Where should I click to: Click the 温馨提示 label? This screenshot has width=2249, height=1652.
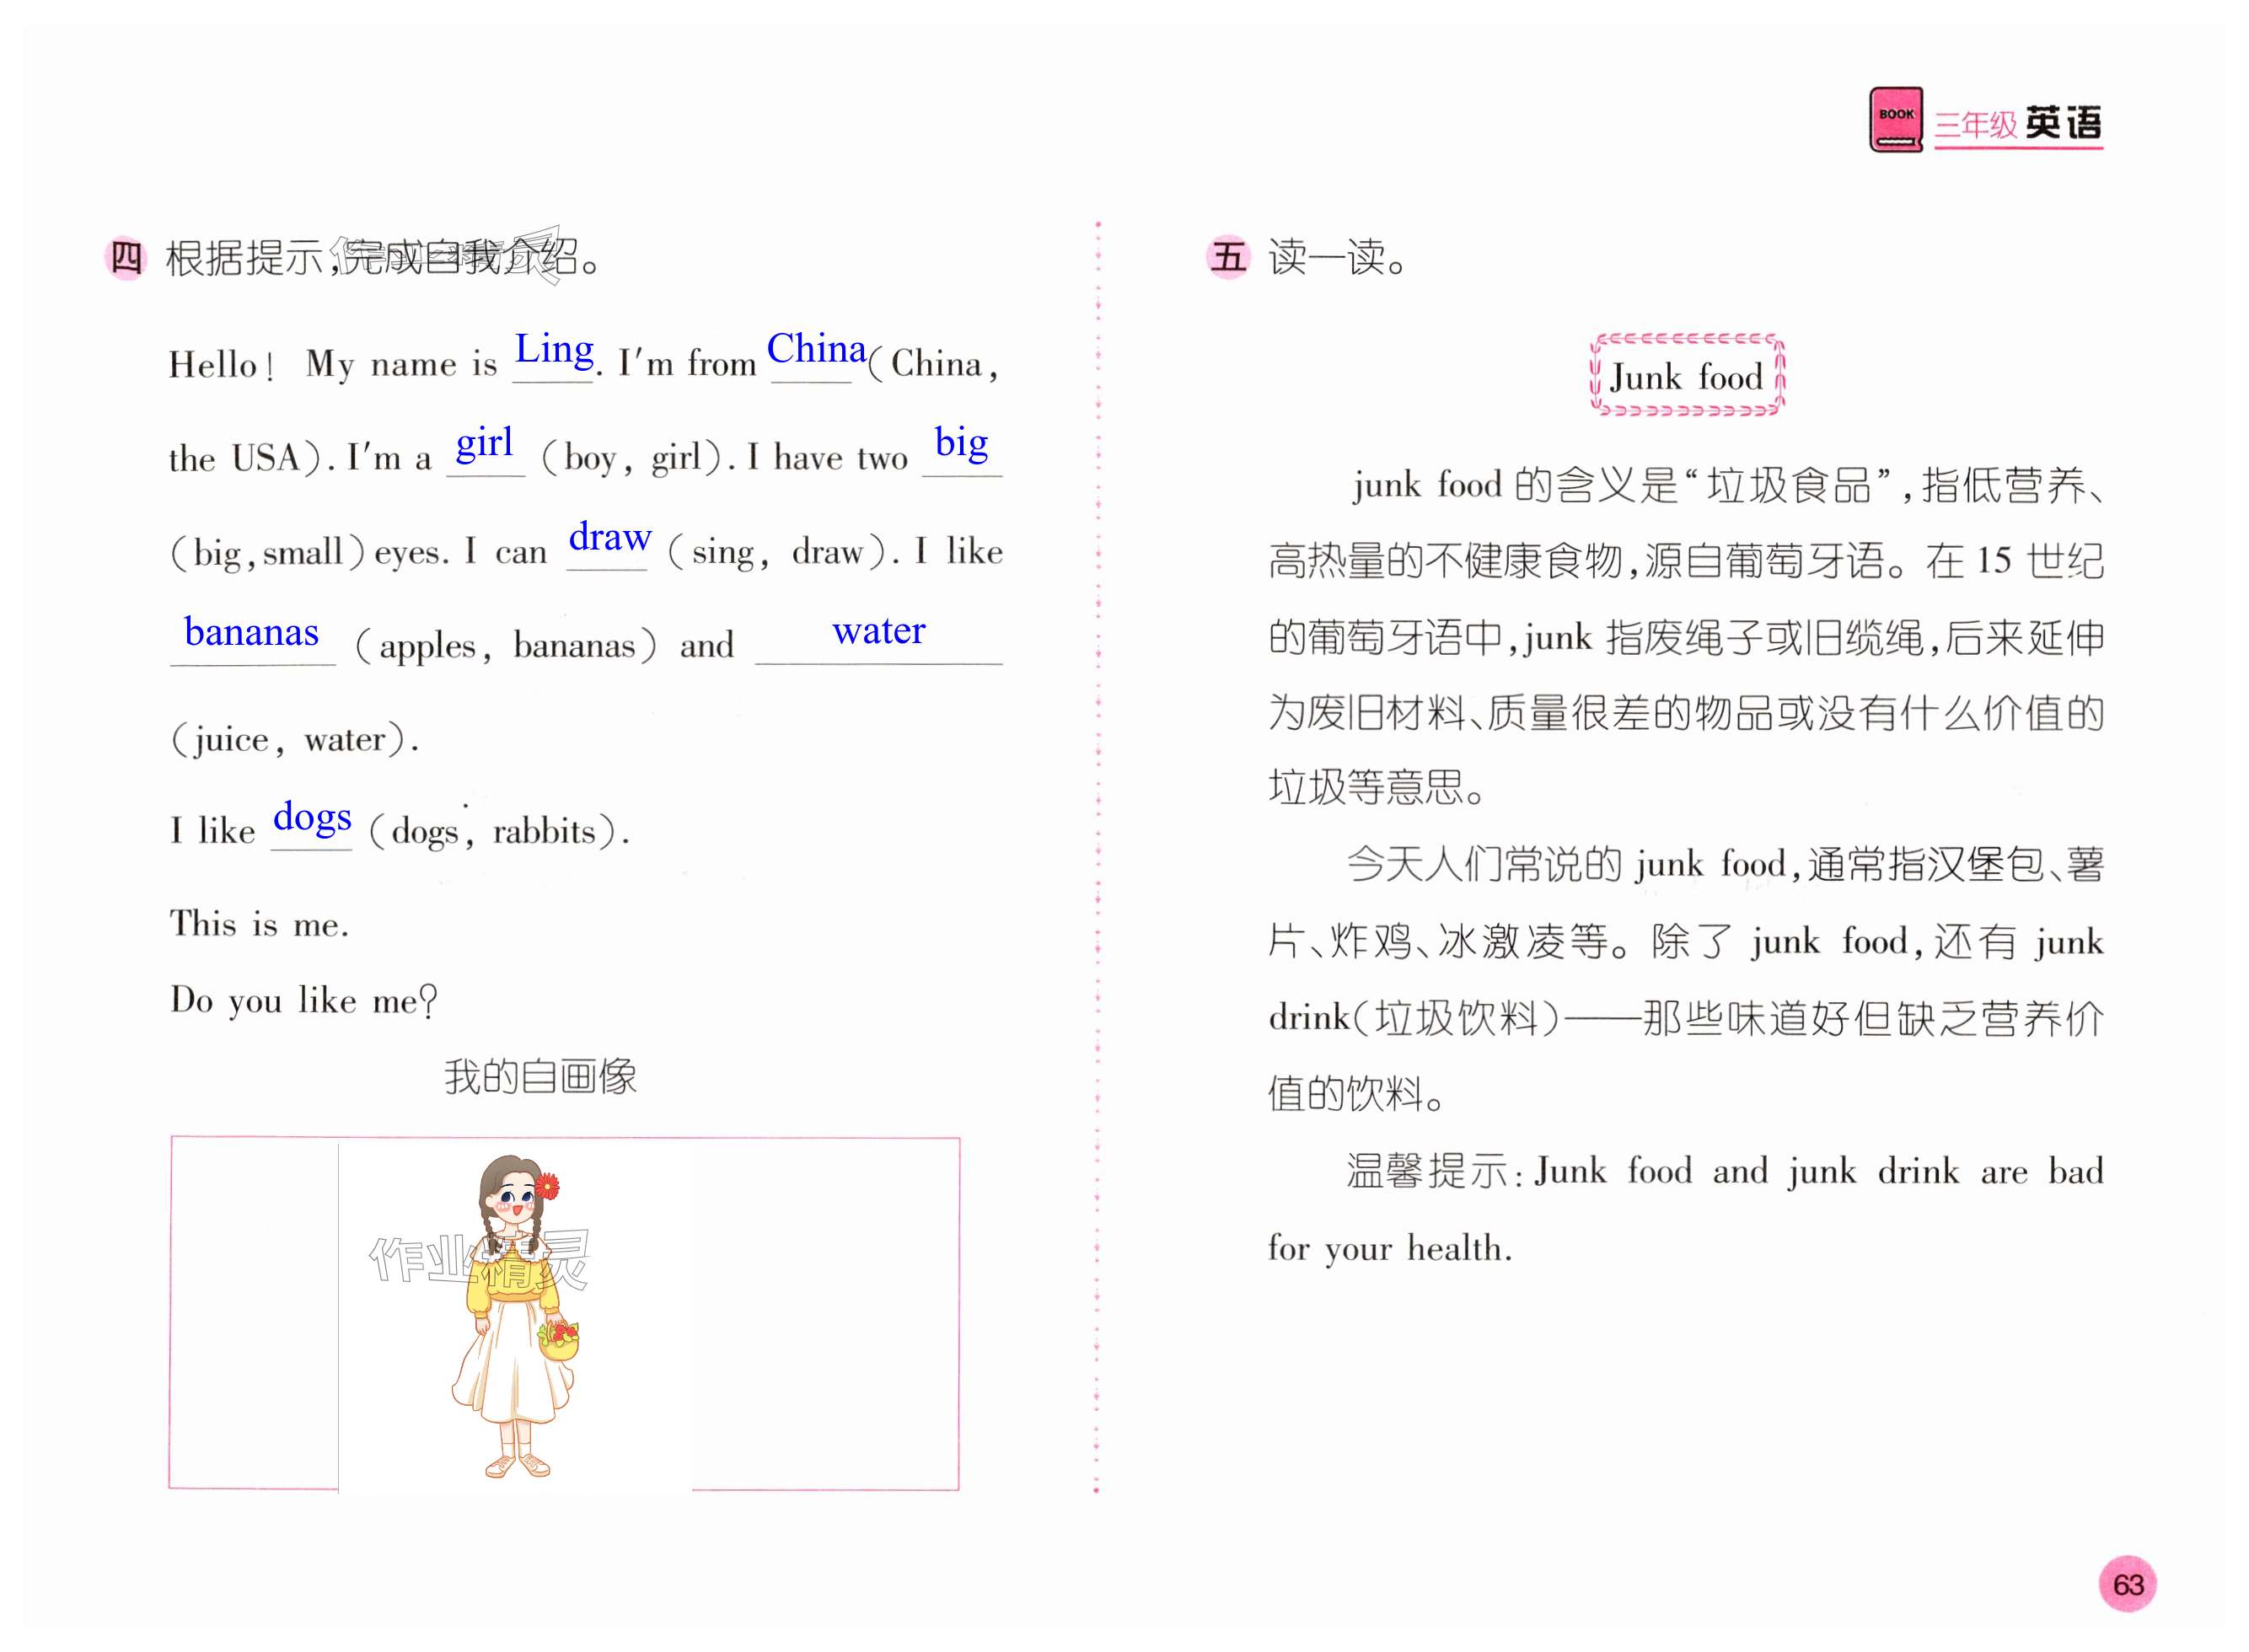1426,1171
